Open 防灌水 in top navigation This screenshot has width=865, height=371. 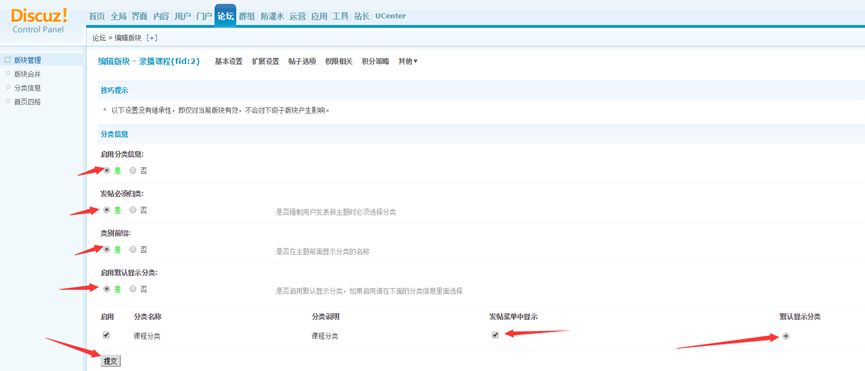coord(272,17)
